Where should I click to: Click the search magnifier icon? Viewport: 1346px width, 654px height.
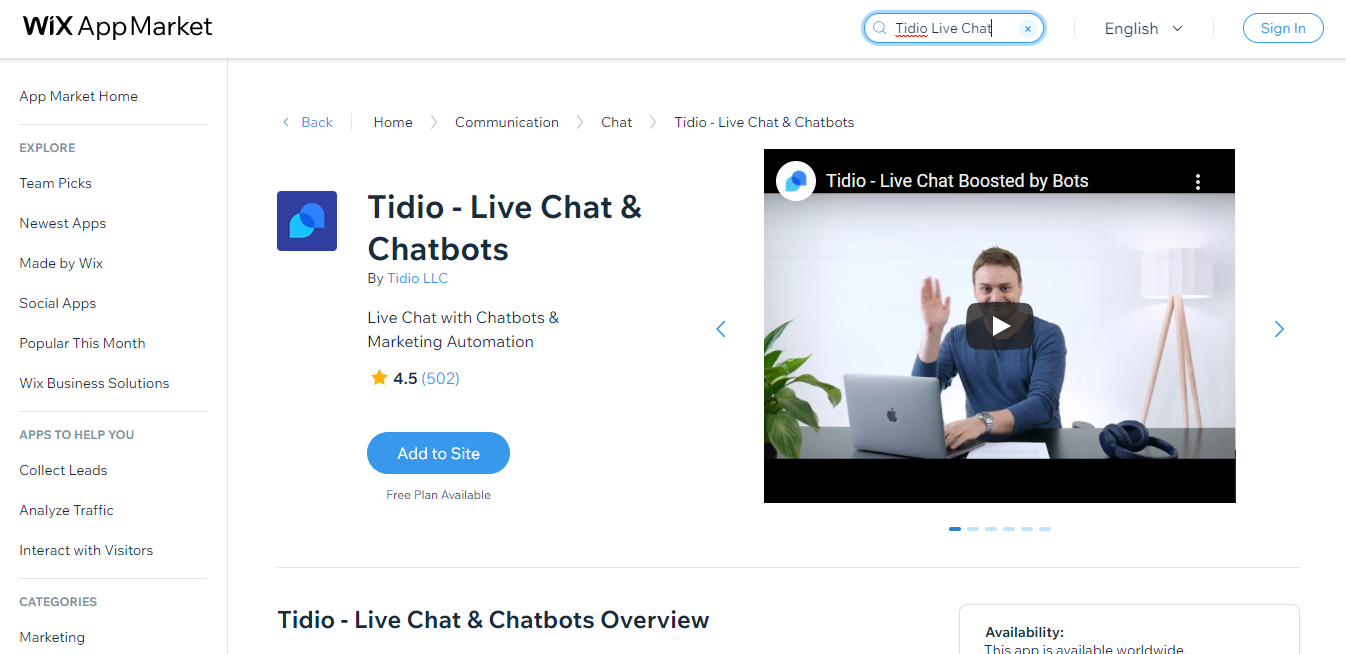(x=880, y=28)
